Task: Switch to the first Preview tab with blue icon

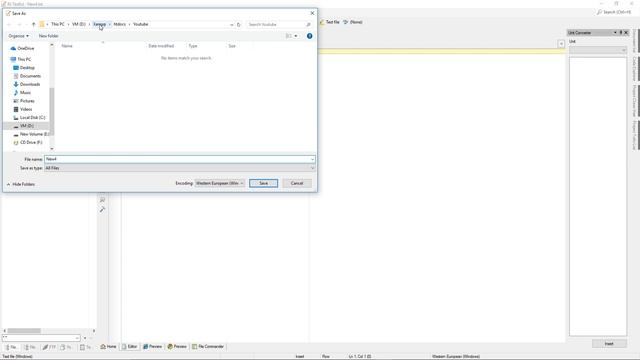Action: tap(152, 347)
